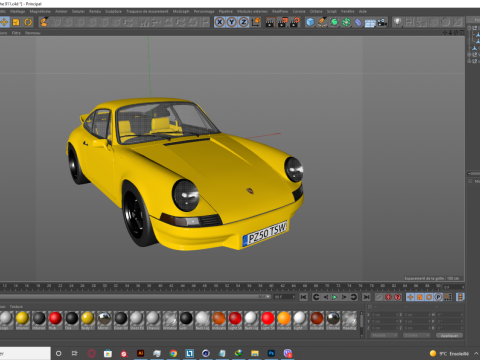Open Windows Task View
The height and width of the screenshot is (360, 480).
pos(74,353)
